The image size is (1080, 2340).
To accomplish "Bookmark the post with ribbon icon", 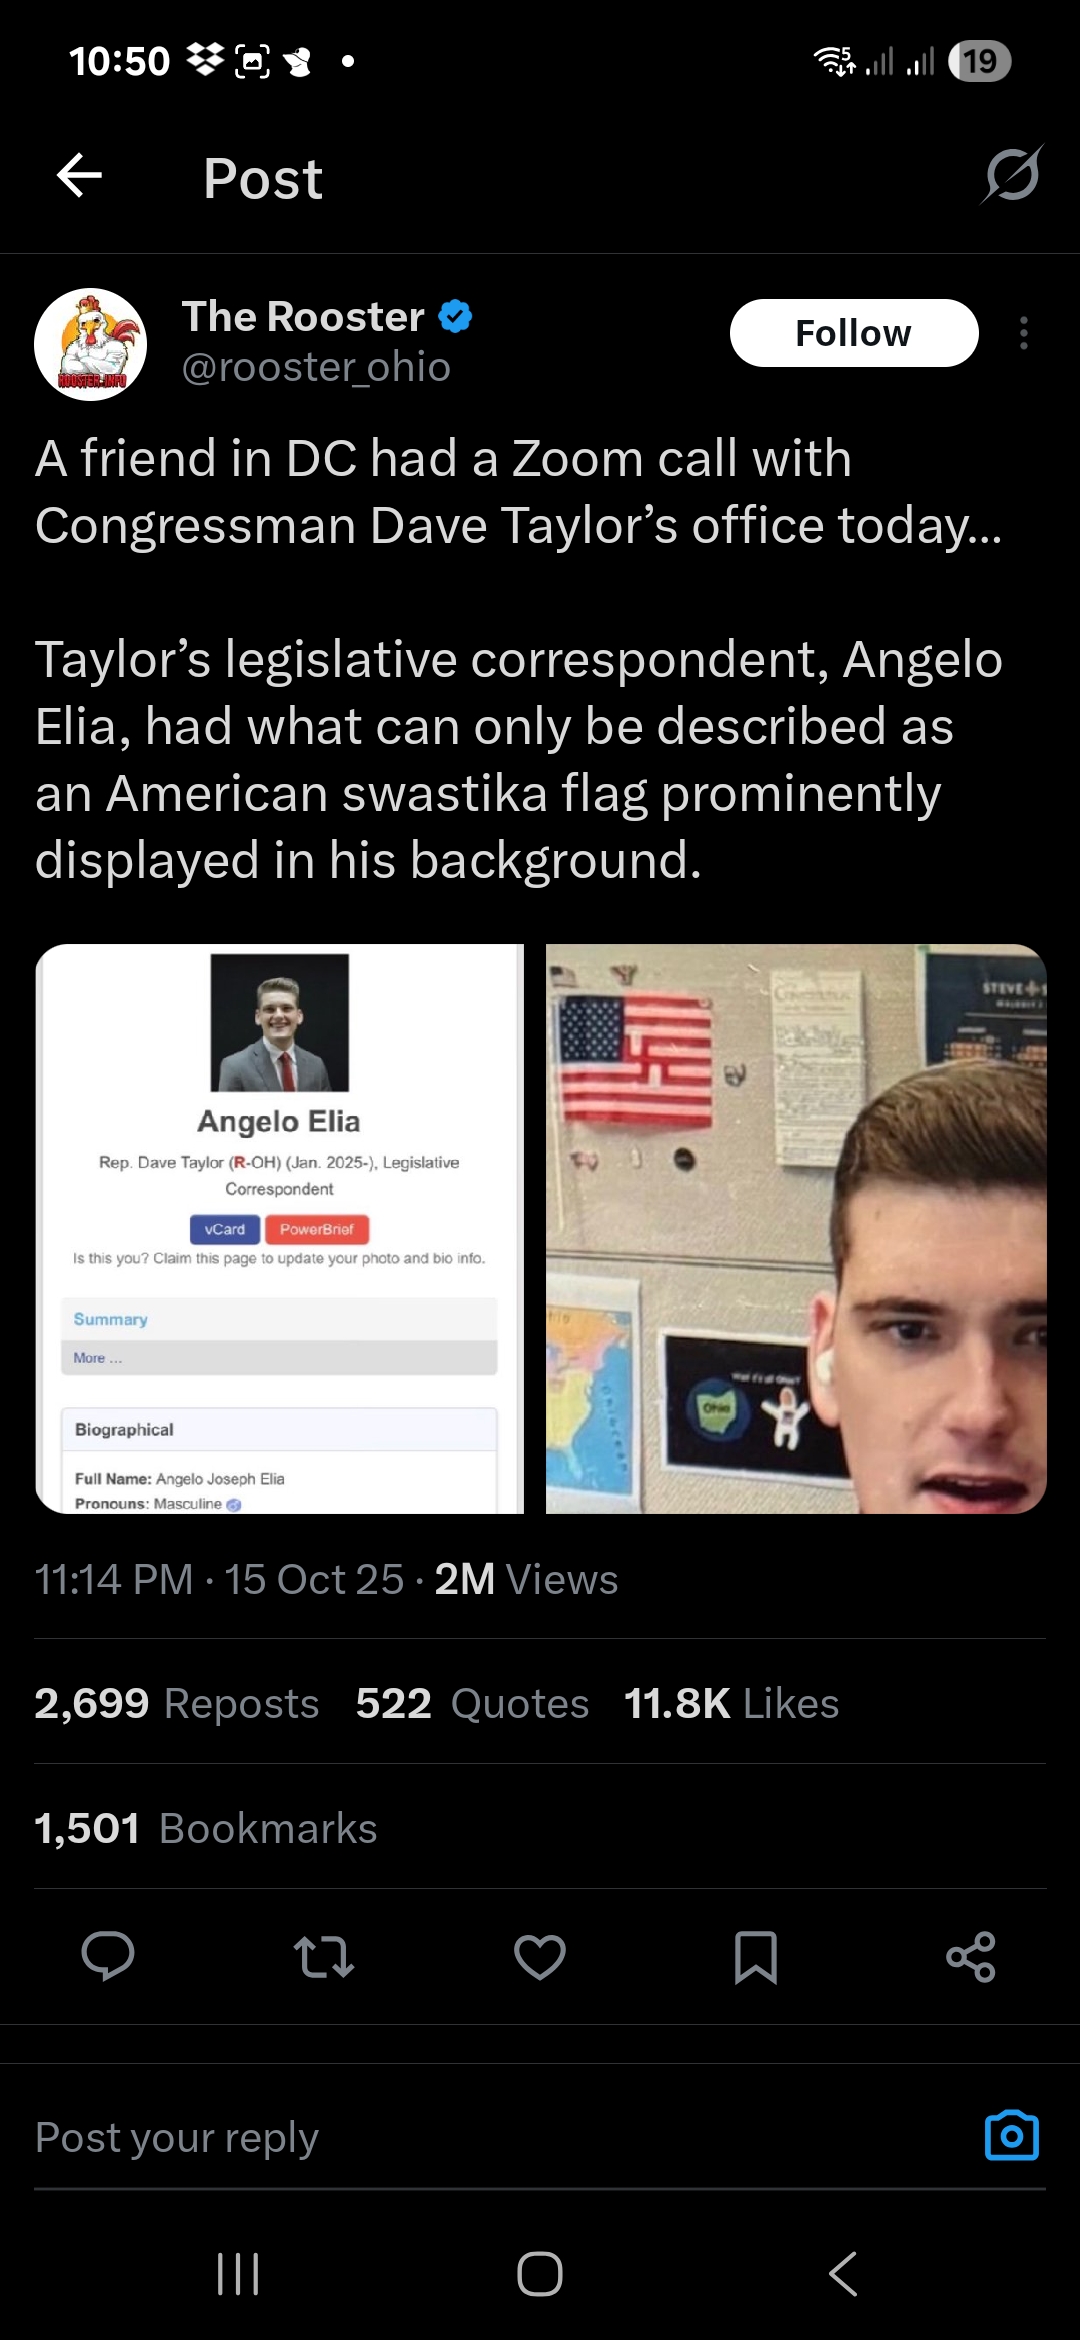I will (756, 1957).
